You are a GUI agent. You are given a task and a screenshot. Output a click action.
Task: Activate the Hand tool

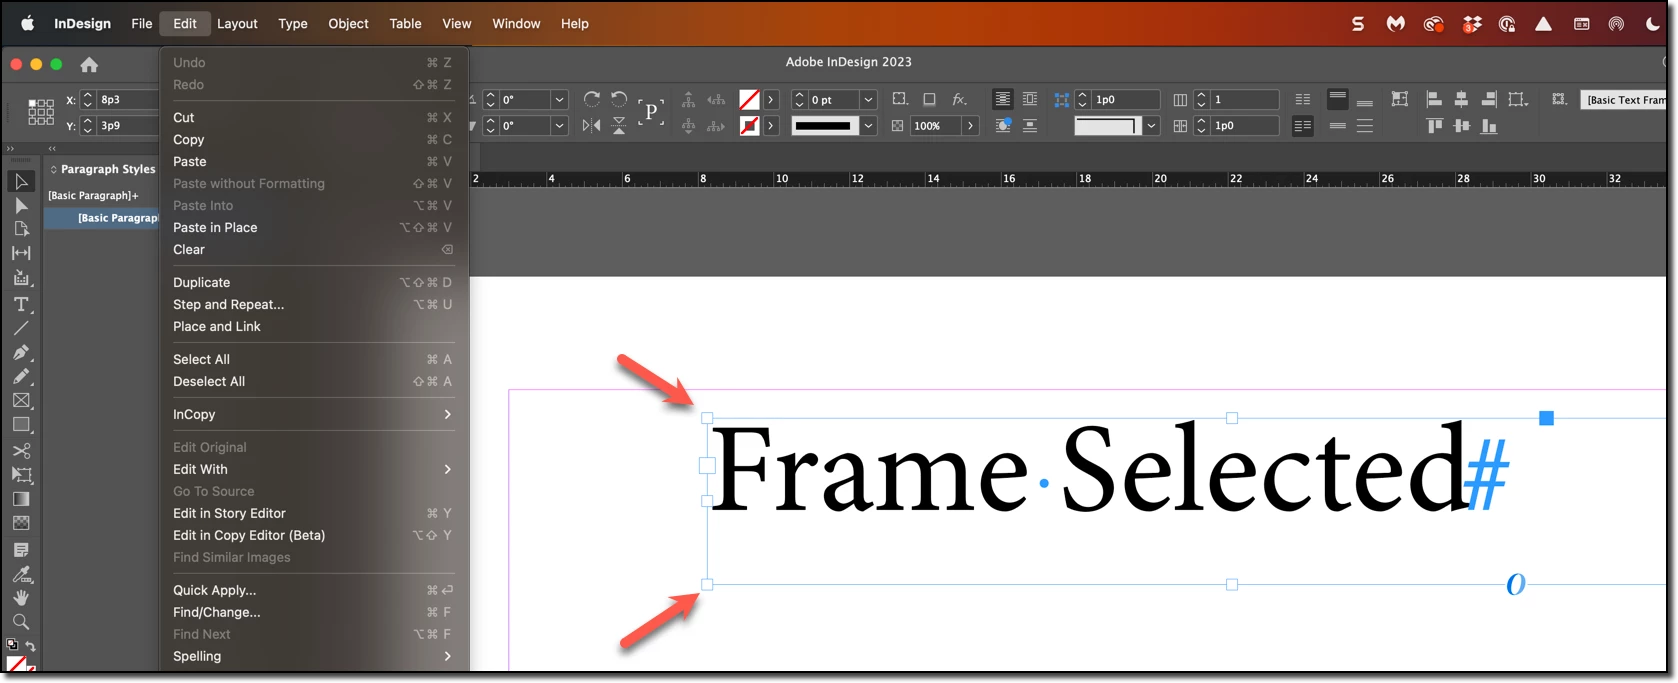pyautogui.click(x=21, y=598)
